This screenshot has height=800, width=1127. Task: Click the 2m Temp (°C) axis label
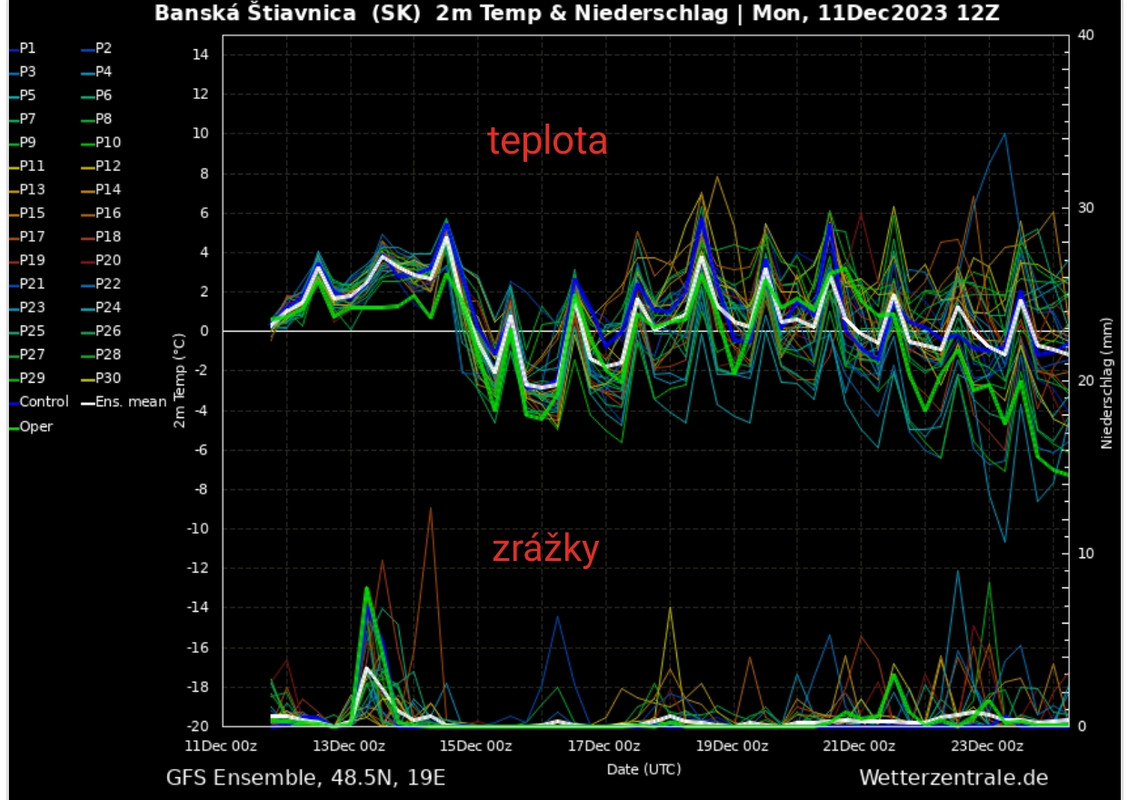click(179, 380)
